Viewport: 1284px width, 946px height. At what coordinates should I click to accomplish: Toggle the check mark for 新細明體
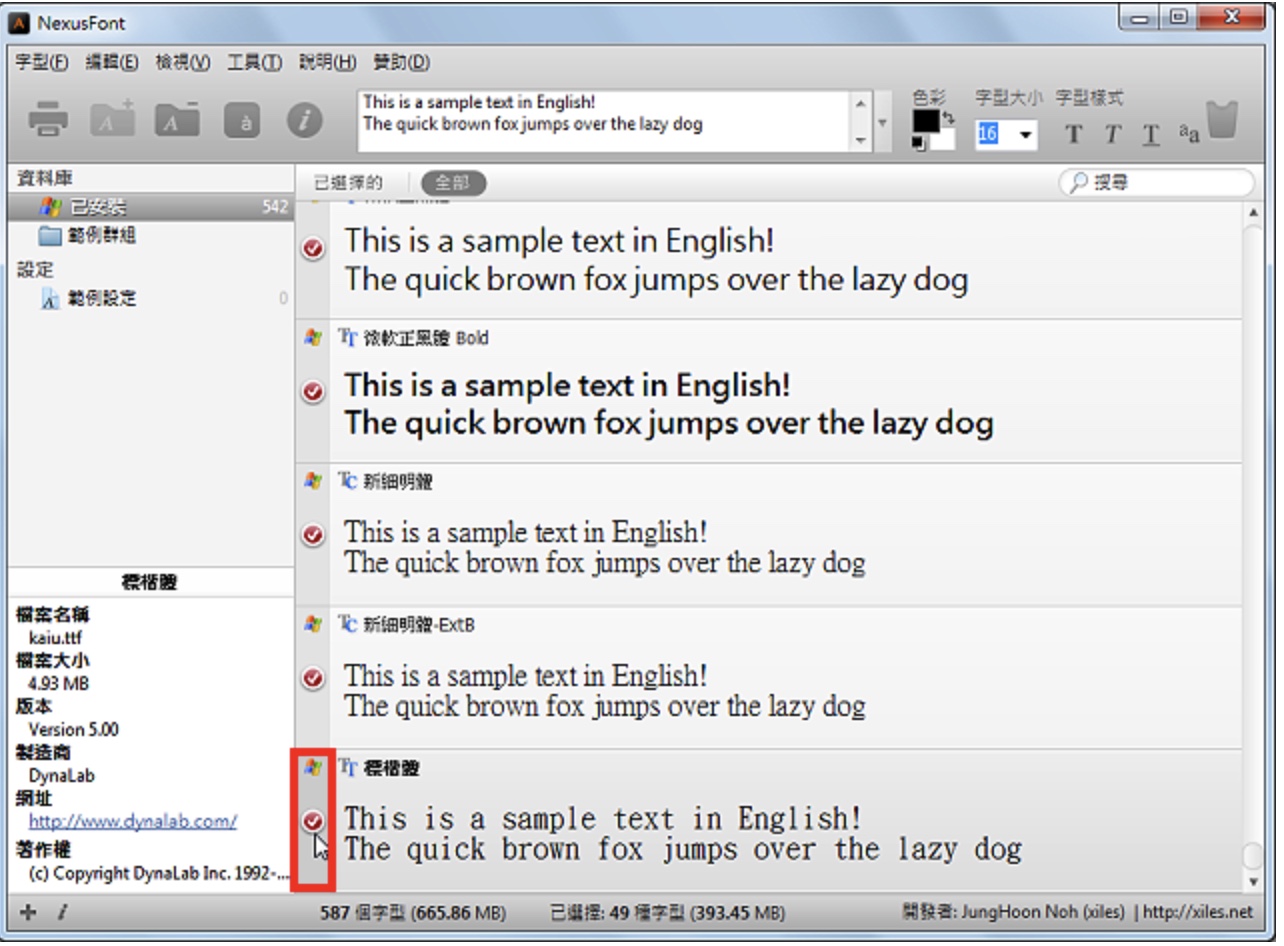point(313,535)
